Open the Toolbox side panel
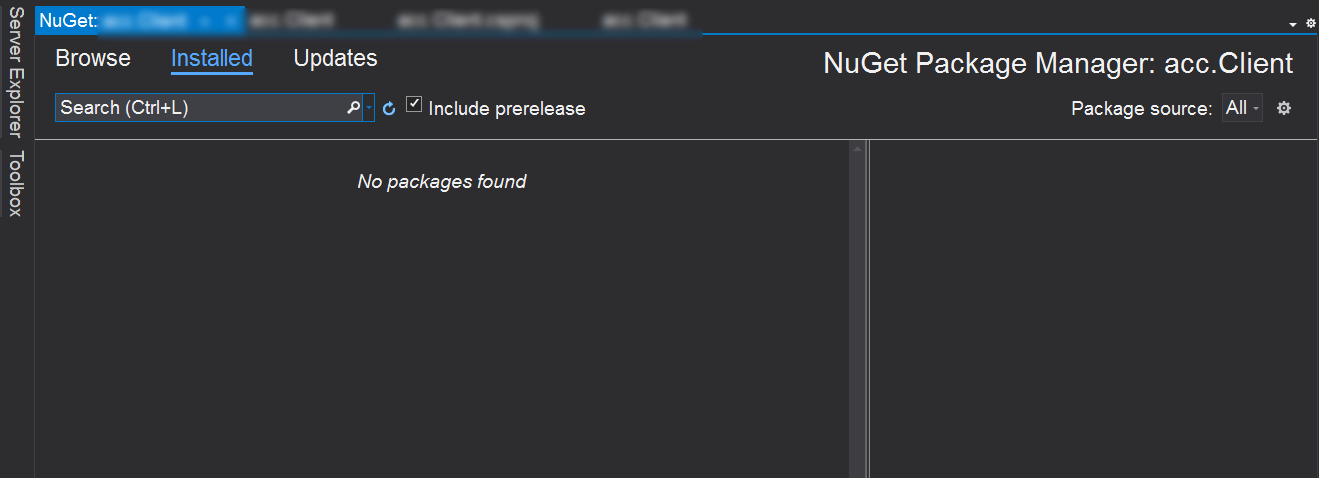The width and height of the screenshot is (1319, 478). (15, 183)
